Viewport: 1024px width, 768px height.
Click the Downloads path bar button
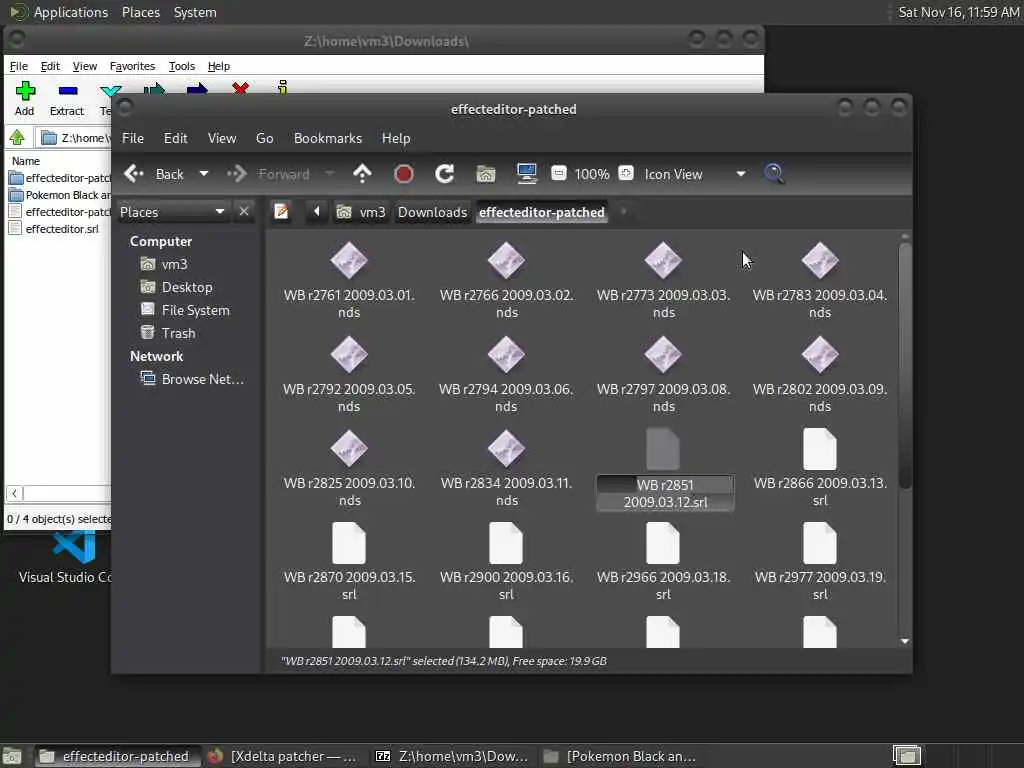pos(432,212)
